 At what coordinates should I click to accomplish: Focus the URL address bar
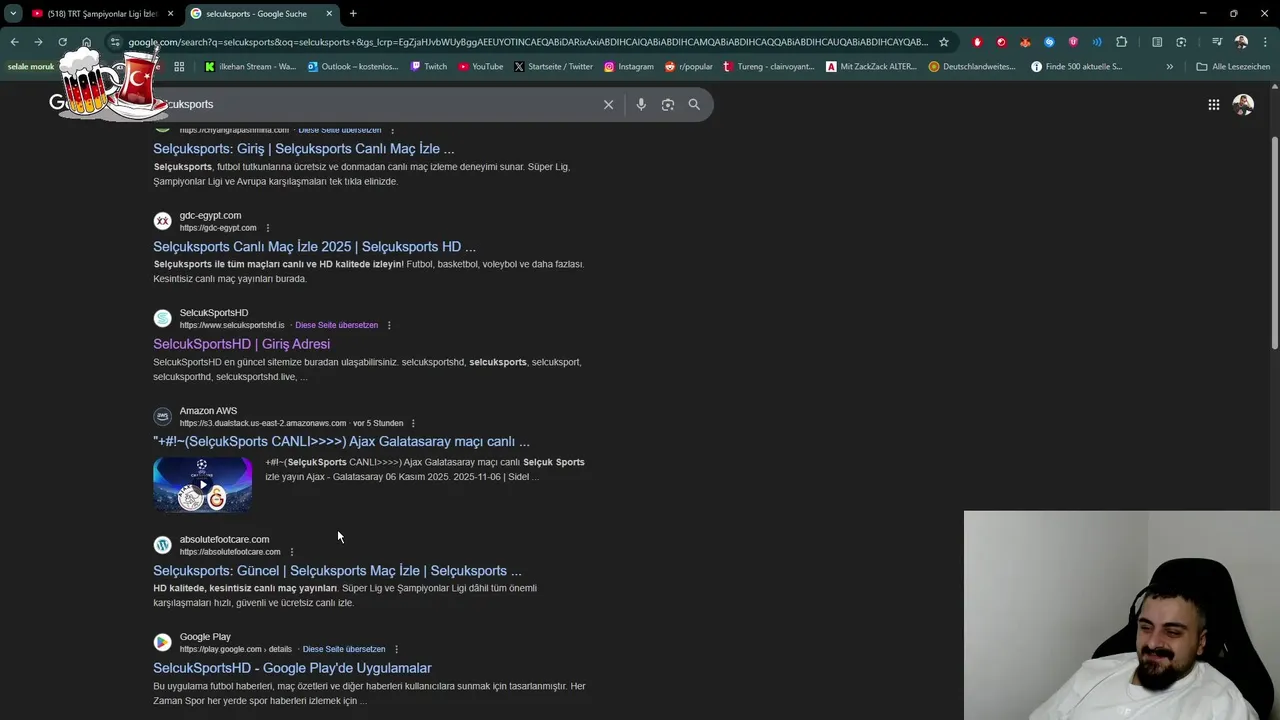(x=528, y=42)
